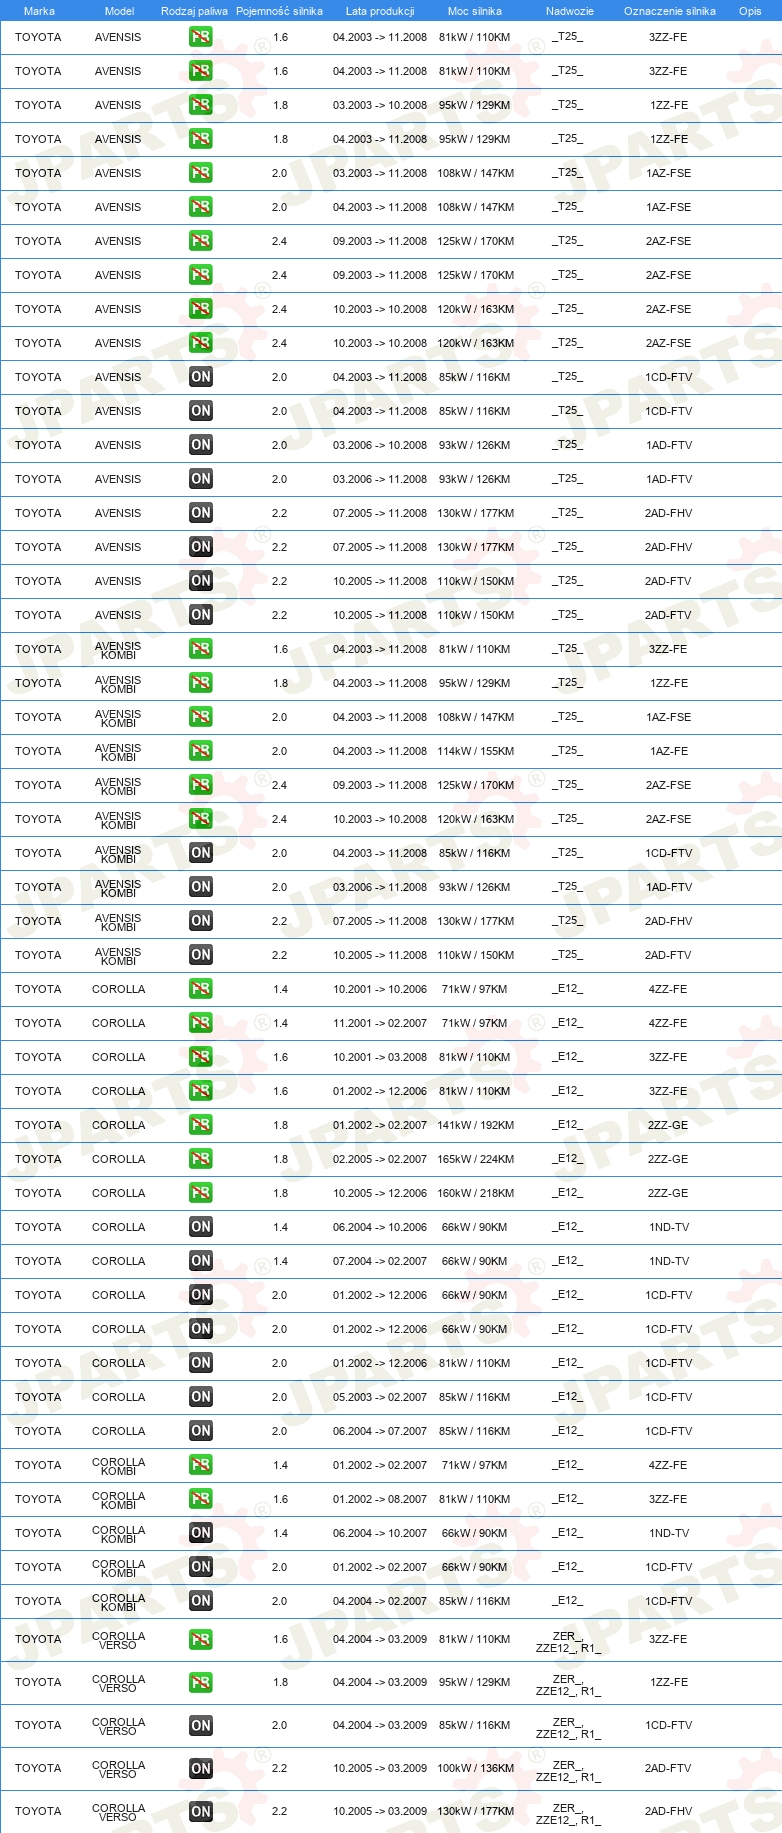This screenshot has height=1833, width=782.
Task: Click the Marka column header
Action: click(x=39, y=11)
